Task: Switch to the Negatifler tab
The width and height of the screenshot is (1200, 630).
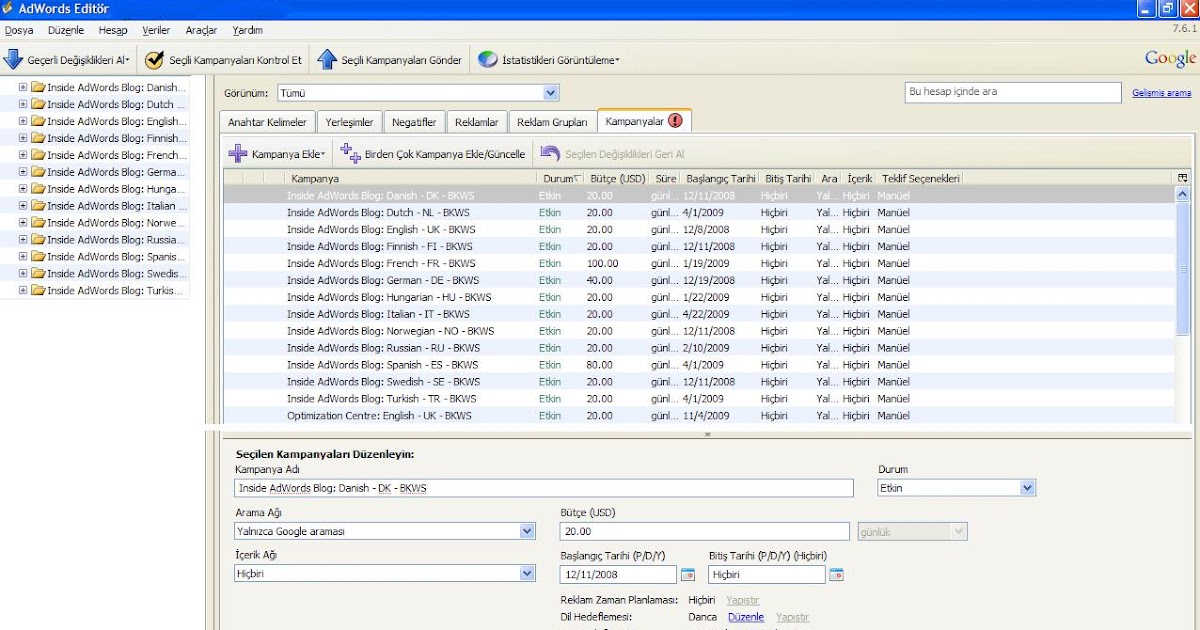Action: click(x=414, y=122)
